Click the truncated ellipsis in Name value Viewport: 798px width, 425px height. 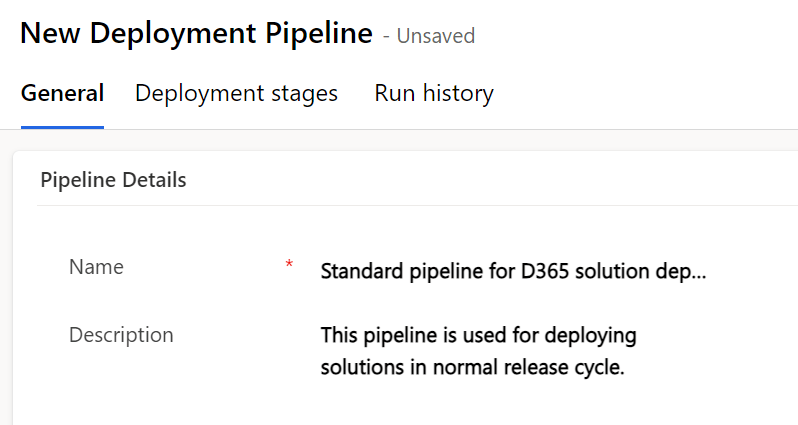(699, 272)
